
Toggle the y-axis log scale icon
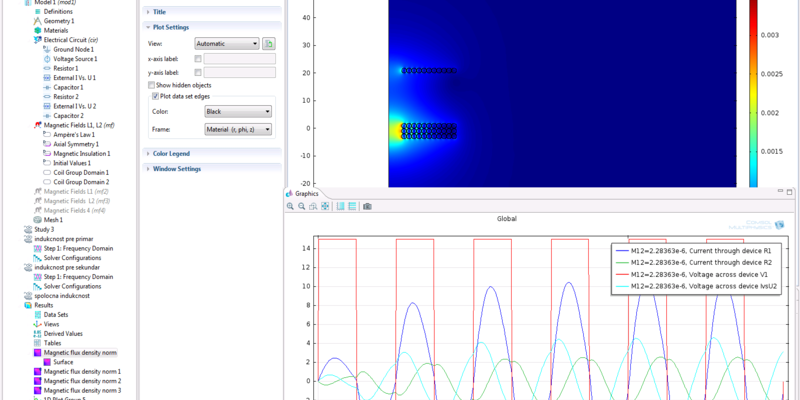pos(352,206)
